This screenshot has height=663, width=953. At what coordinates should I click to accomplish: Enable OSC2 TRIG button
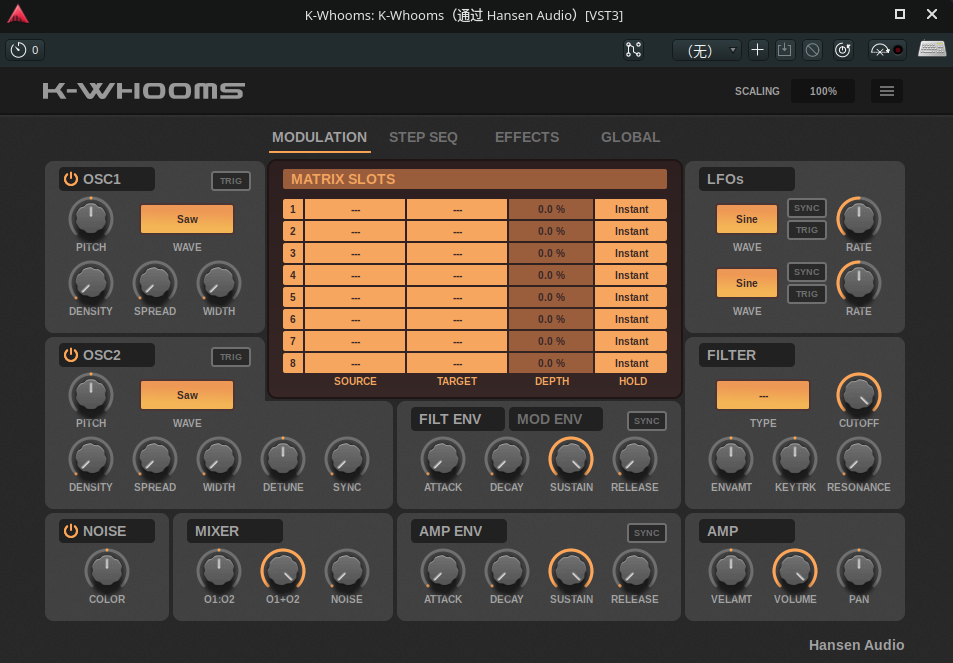(231, 357)
